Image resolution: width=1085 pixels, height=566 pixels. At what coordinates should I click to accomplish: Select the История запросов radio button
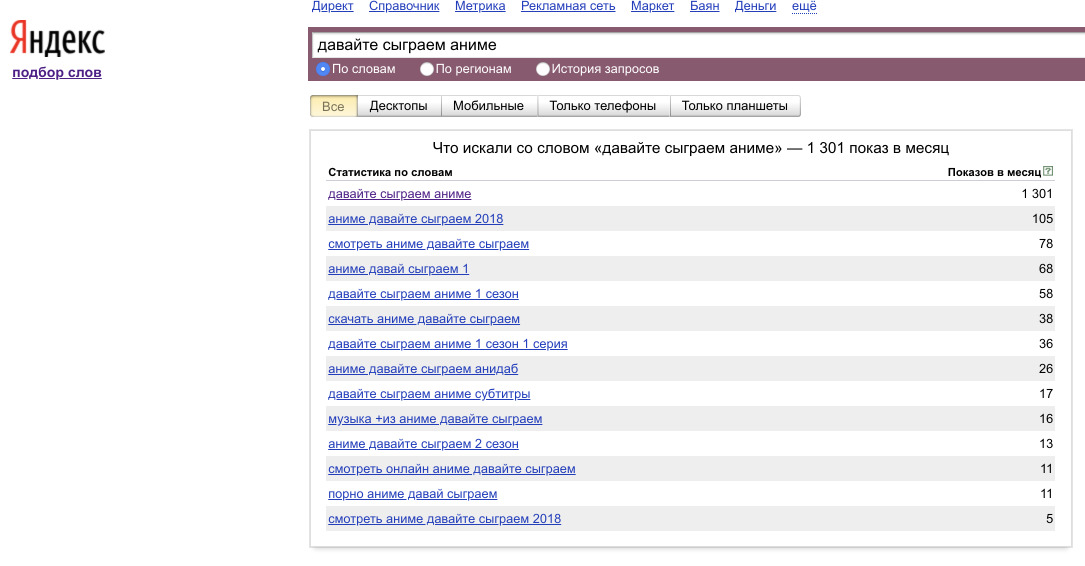coord(543,69)
